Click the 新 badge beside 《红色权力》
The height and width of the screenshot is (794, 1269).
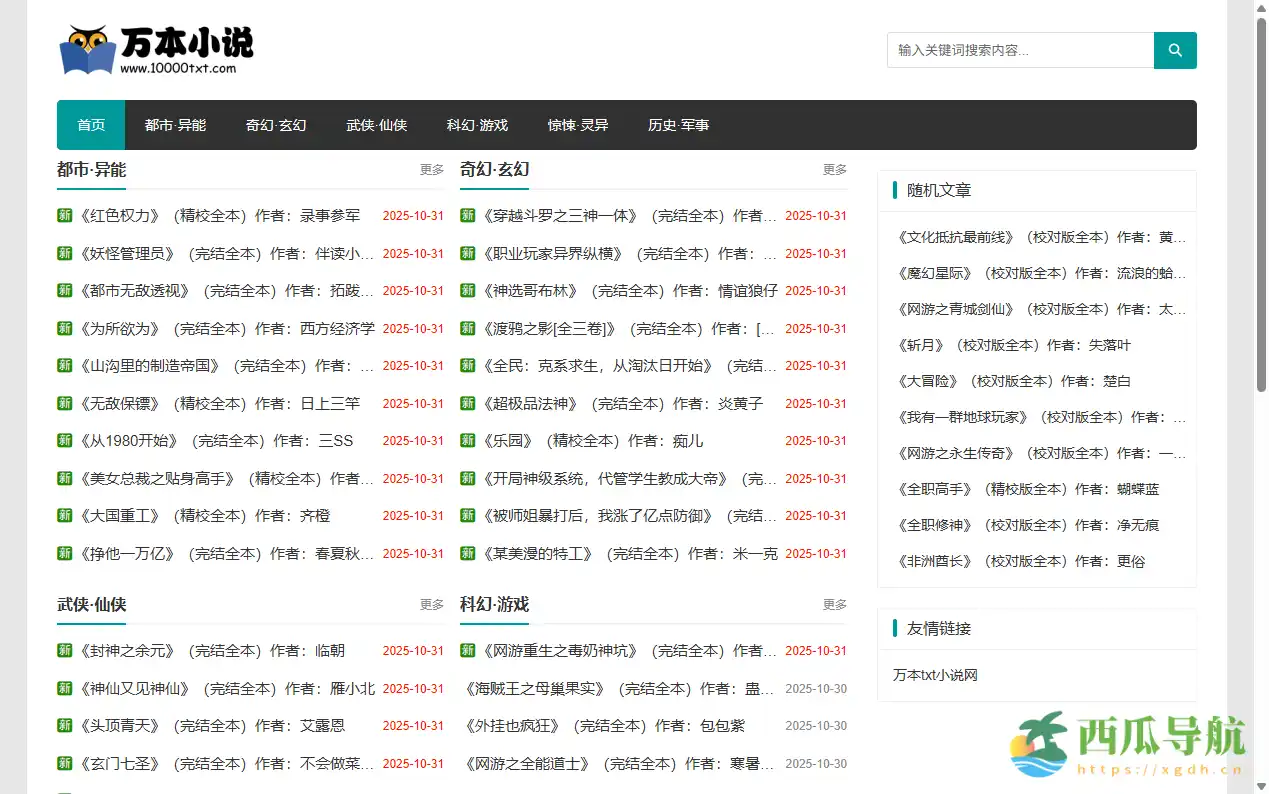click(64, 215)
